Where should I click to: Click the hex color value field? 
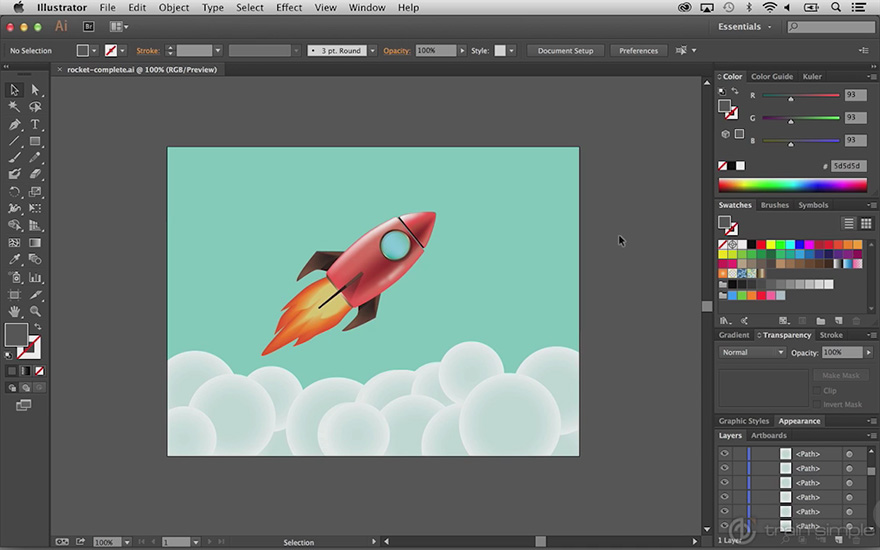tap(848, 166)
